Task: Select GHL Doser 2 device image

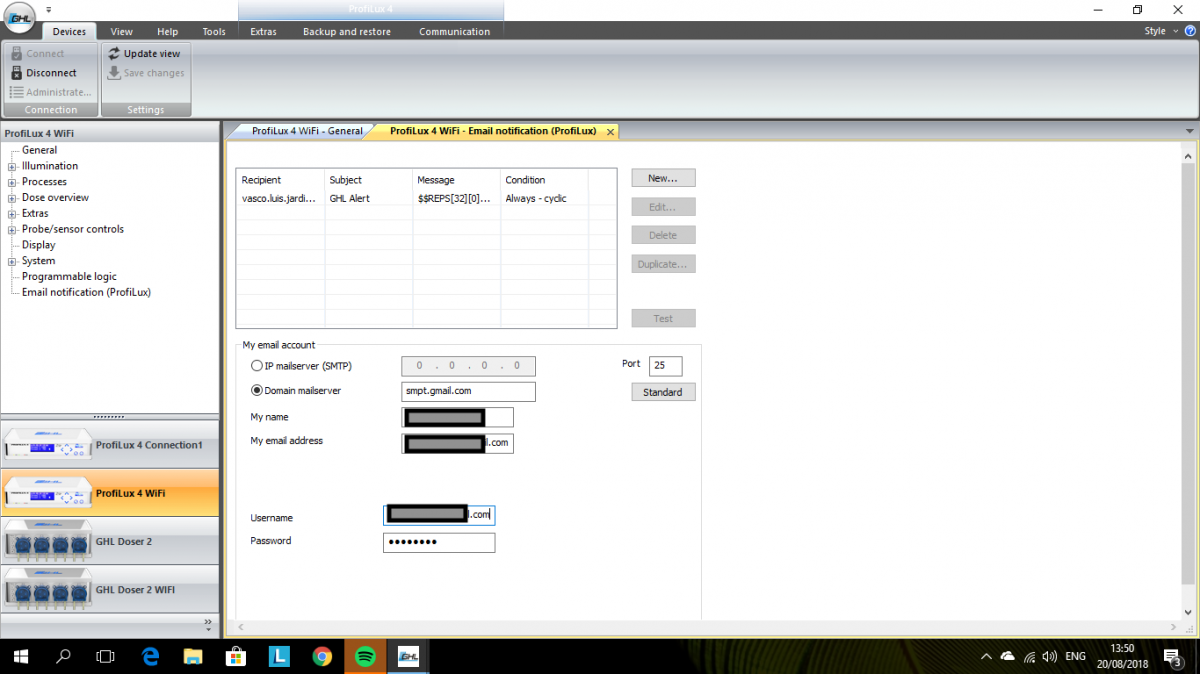Action: pos(47,542)
